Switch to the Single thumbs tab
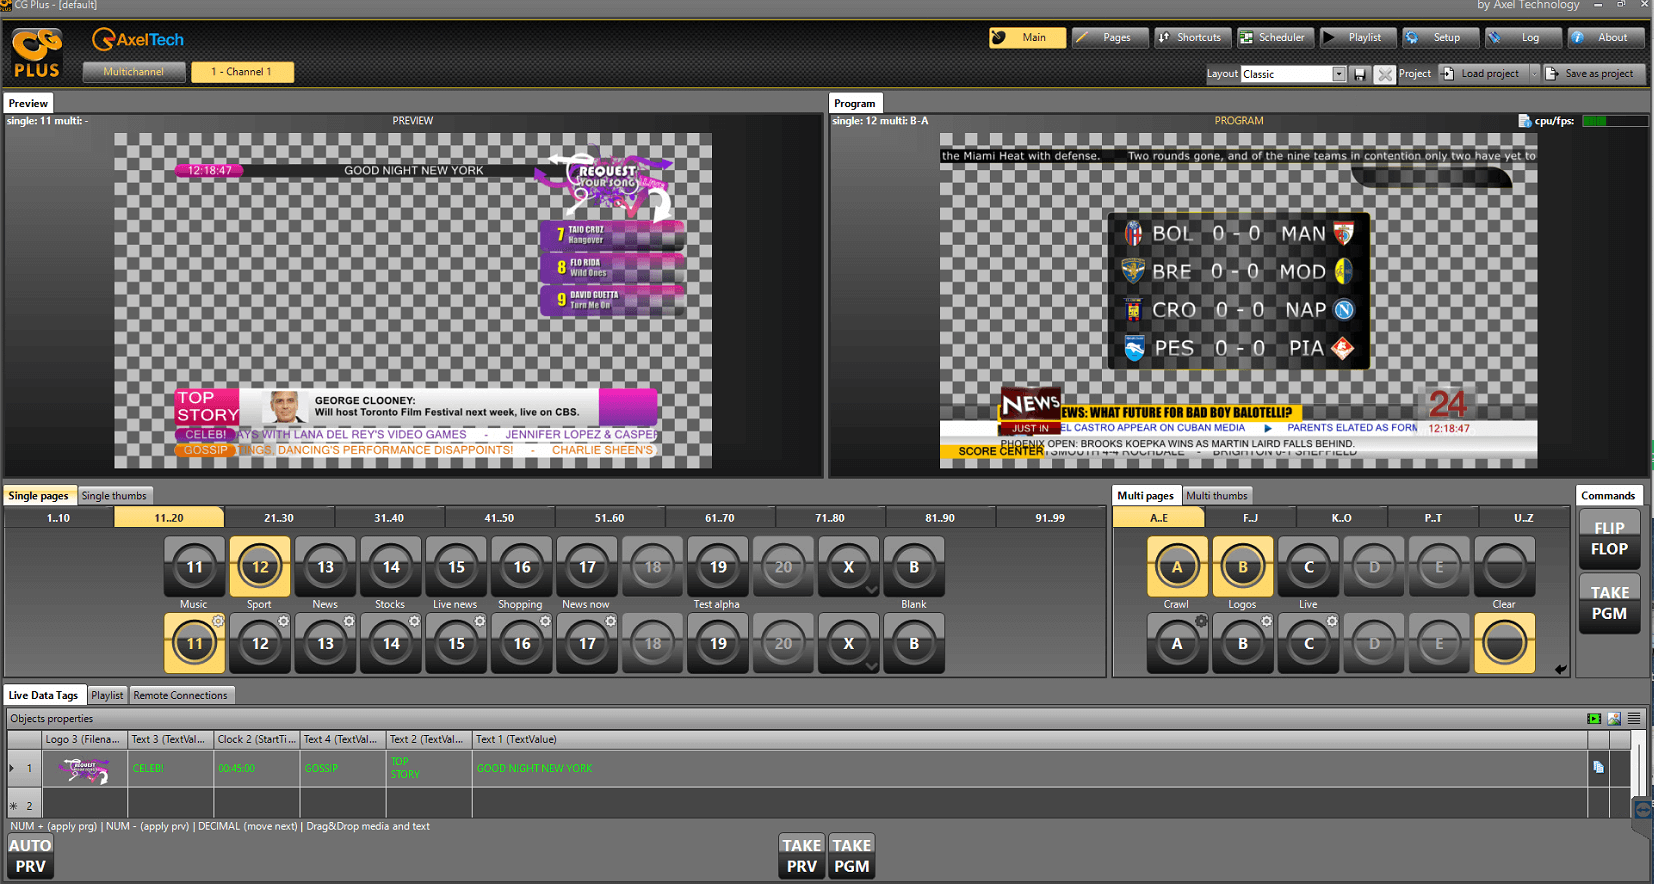This screenshot has height=884, width=1654. (114, 496)
